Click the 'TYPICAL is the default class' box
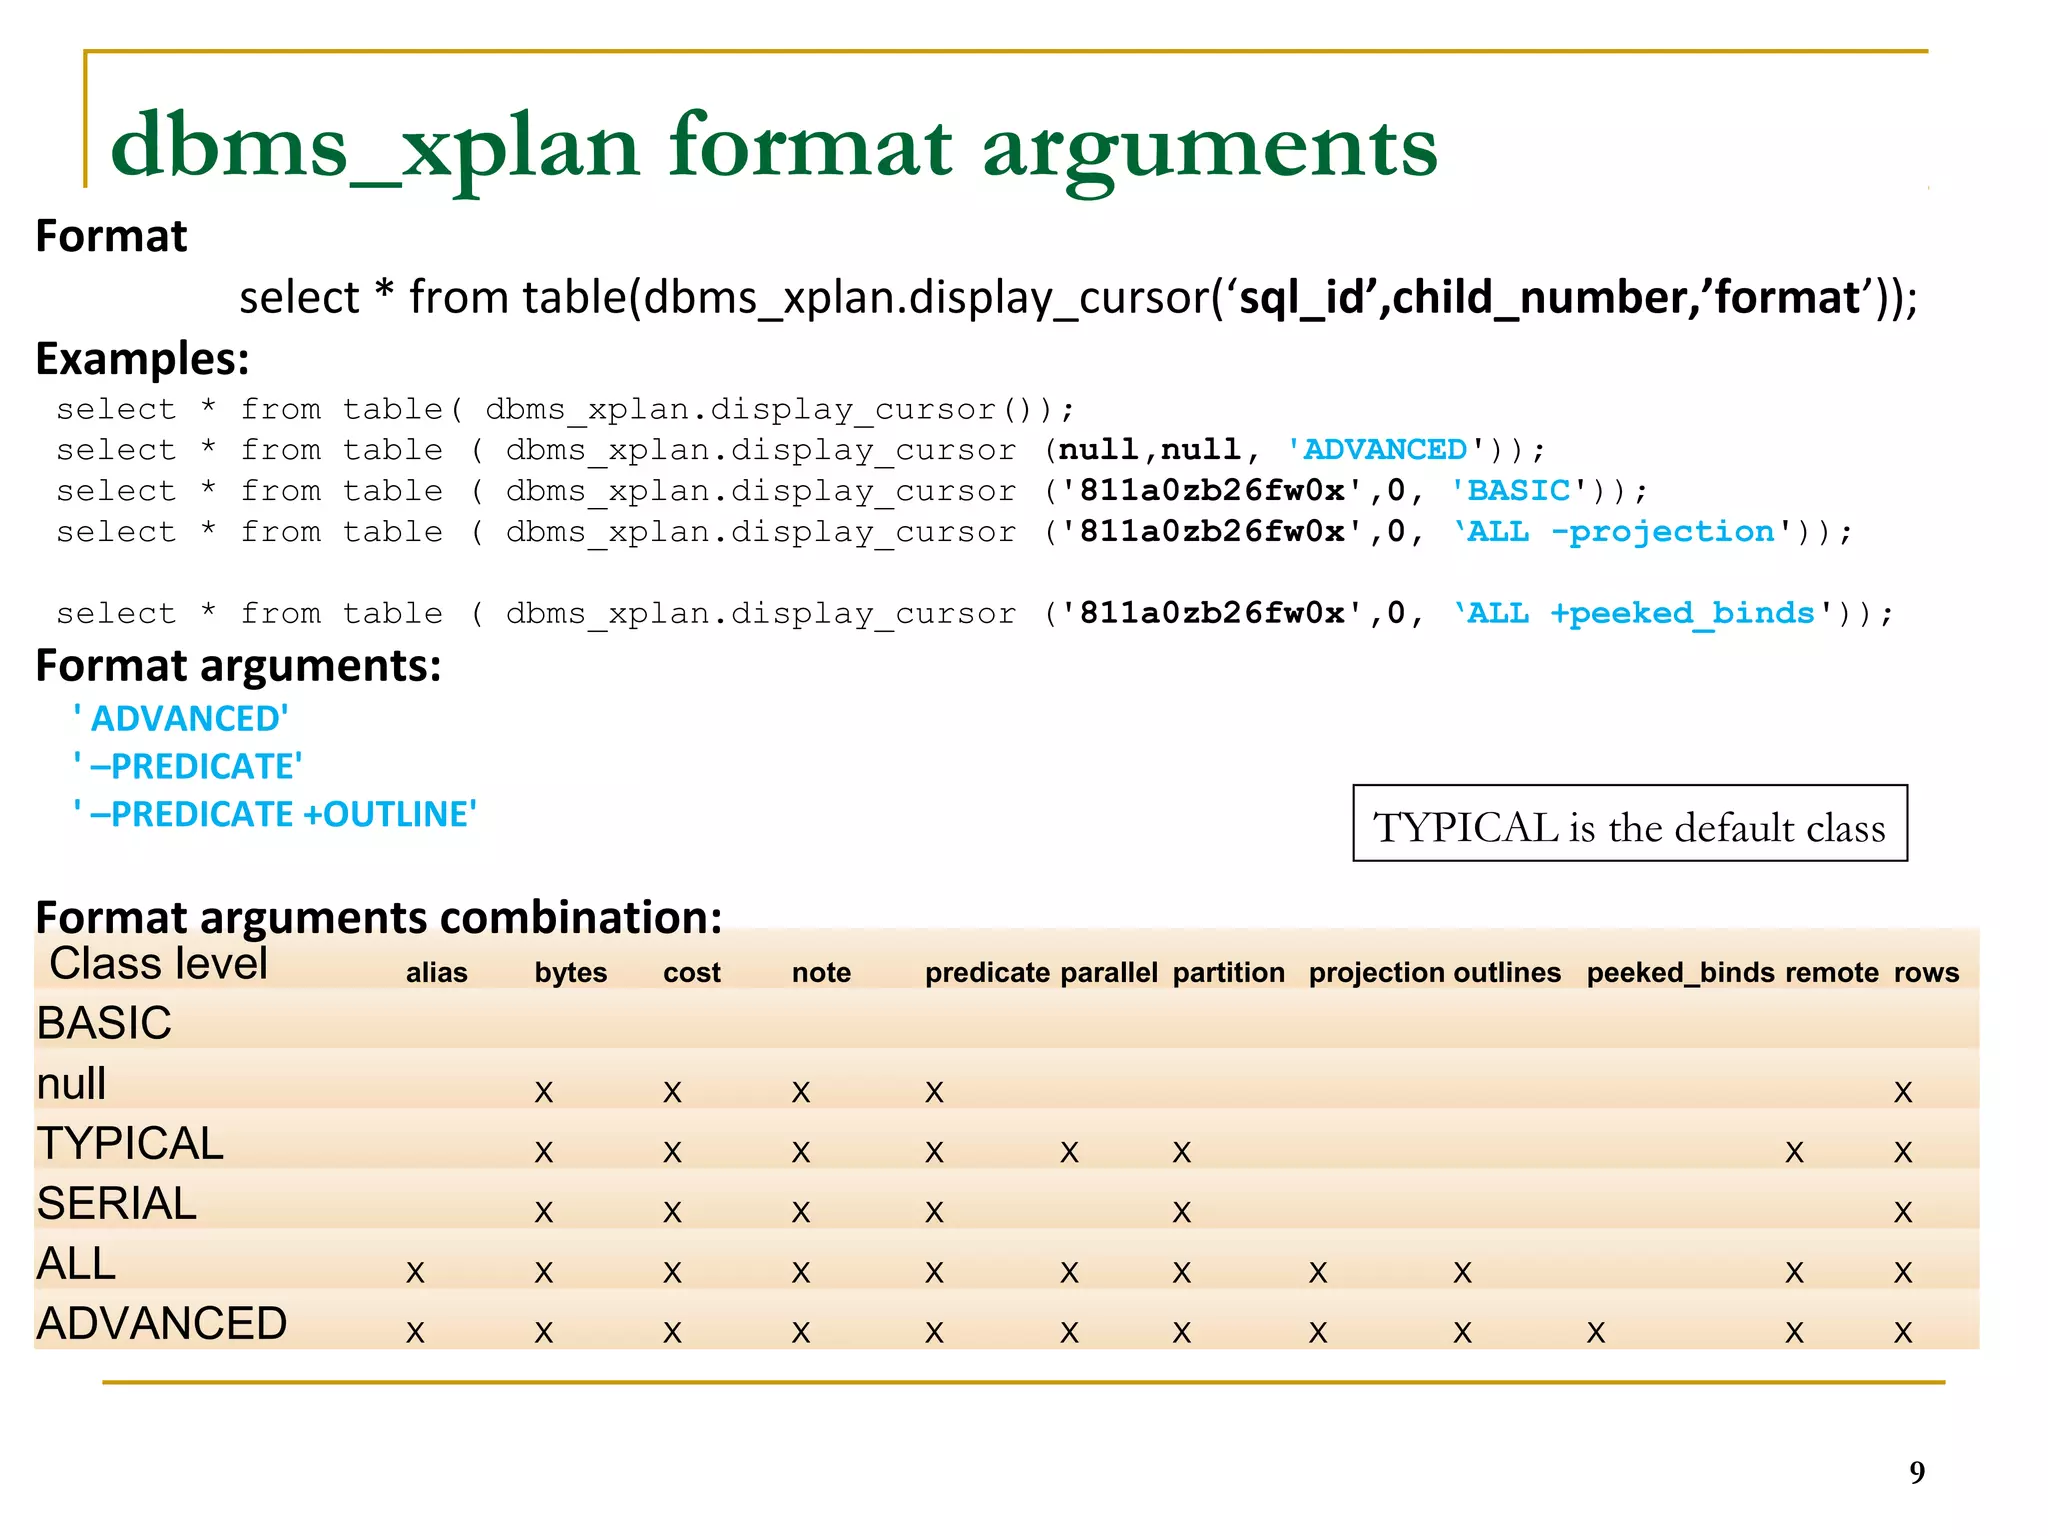This screenshot has height=1536, width=2048. pyautogui.click(x=1630, y=824)
